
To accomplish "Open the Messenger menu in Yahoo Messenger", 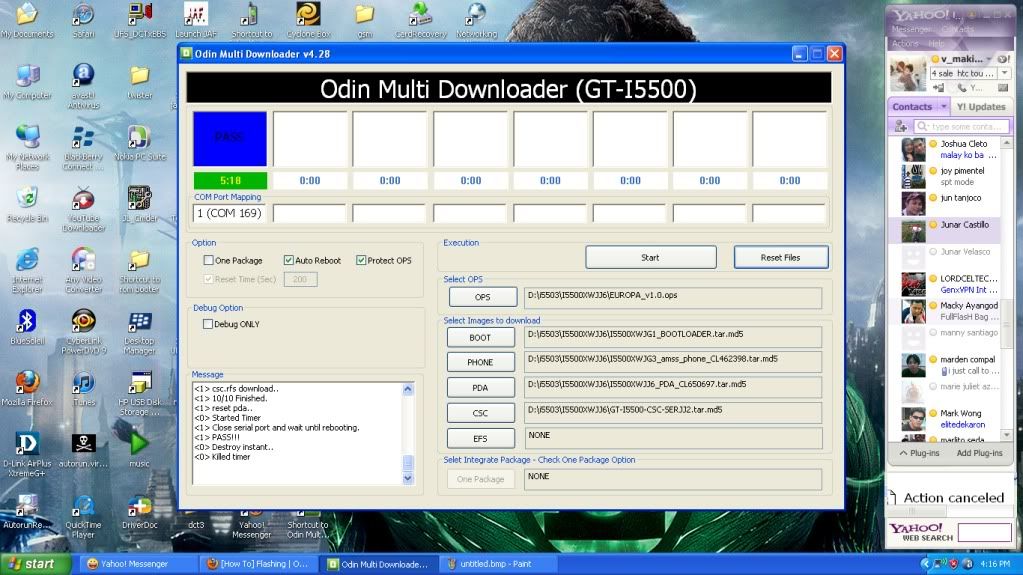I will (x=911, y=29).
